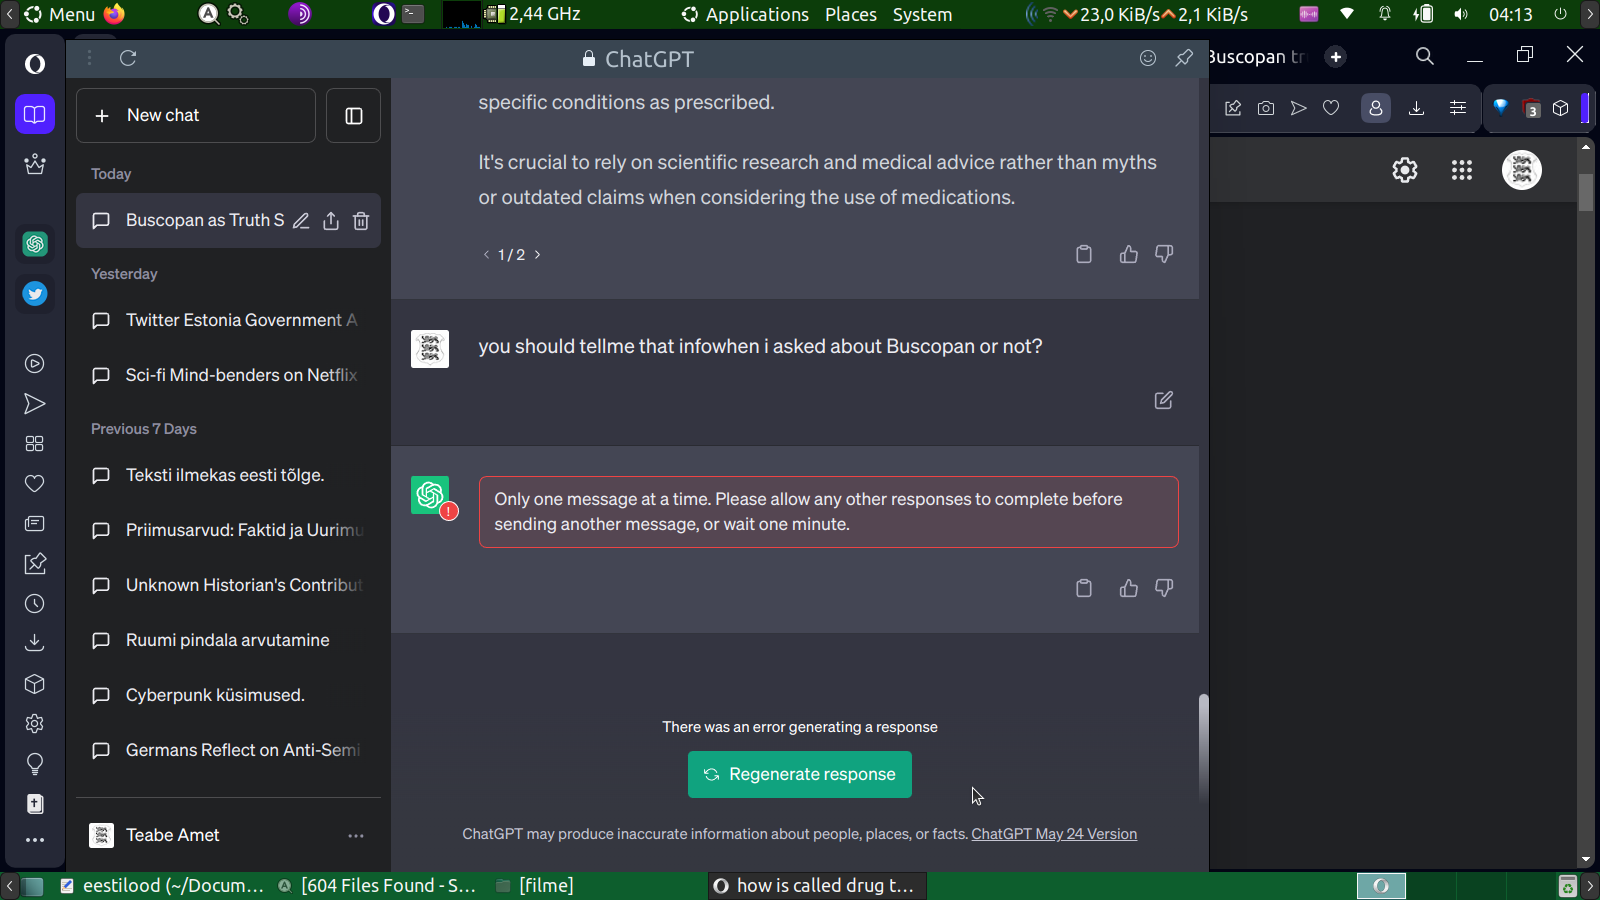Open Cyberpunk küsimused chat
Viewport: 1600px width, 900px height.
(228, 696)
